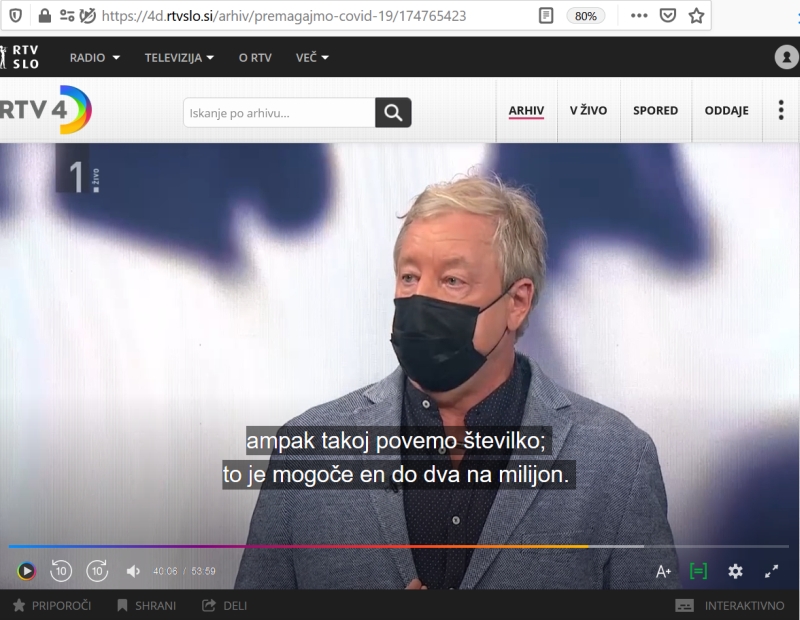Toggle subtitles with green bracket icon
Viewport: 800px width, 620px height.
[x=698, y=571]
